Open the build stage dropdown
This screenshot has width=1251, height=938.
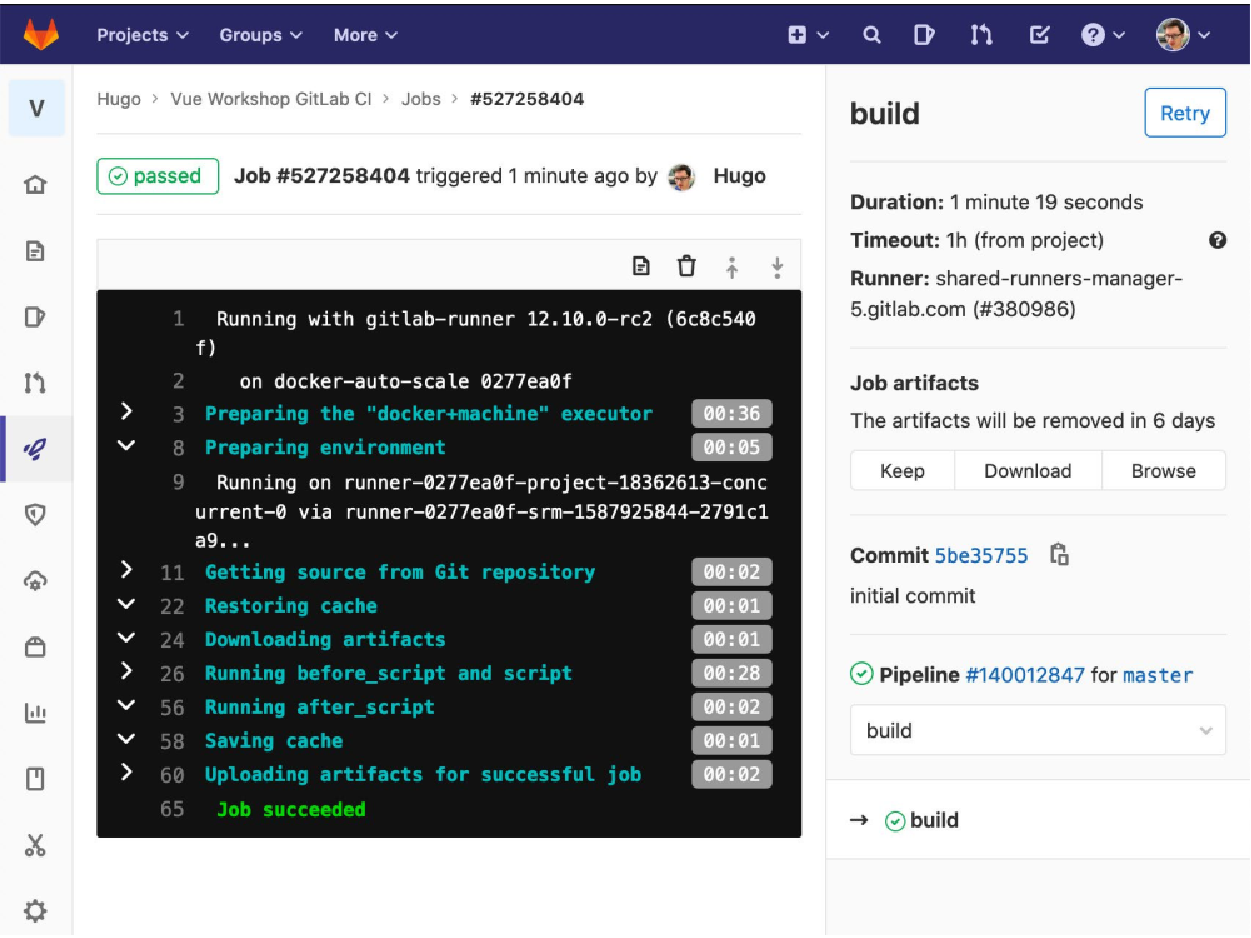coord(1038,730)
